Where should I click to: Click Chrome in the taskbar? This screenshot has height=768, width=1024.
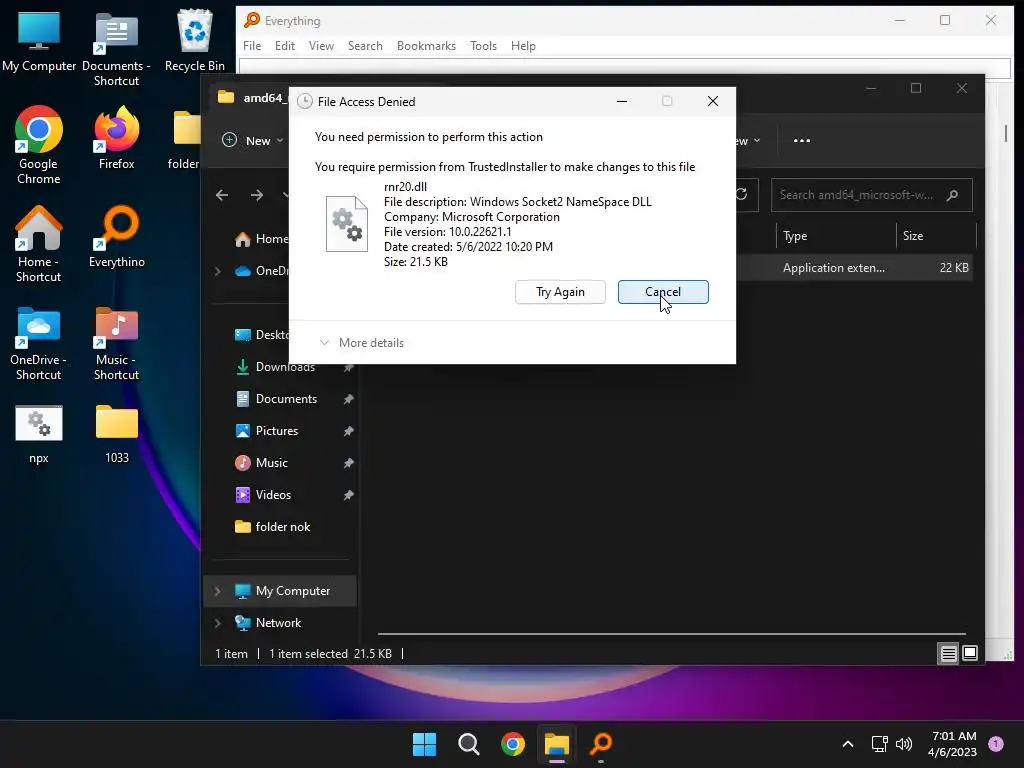click(x=513, y=744)
